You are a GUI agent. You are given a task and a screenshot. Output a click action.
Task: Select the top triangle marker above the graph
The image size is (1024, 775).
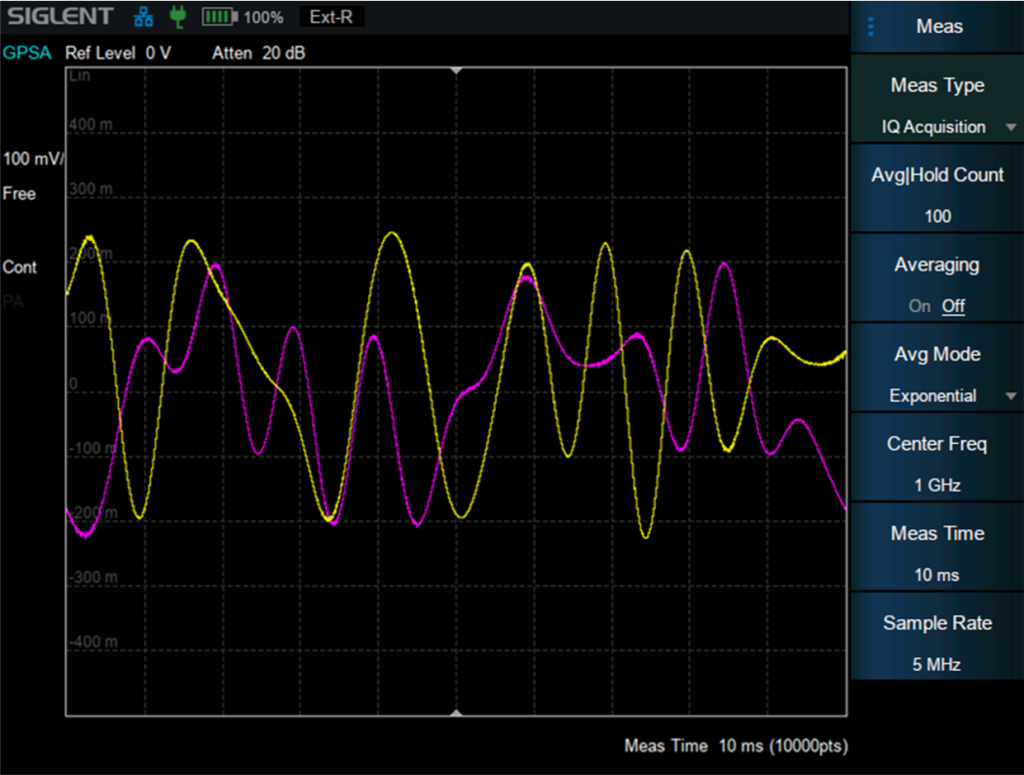(457, 71)
